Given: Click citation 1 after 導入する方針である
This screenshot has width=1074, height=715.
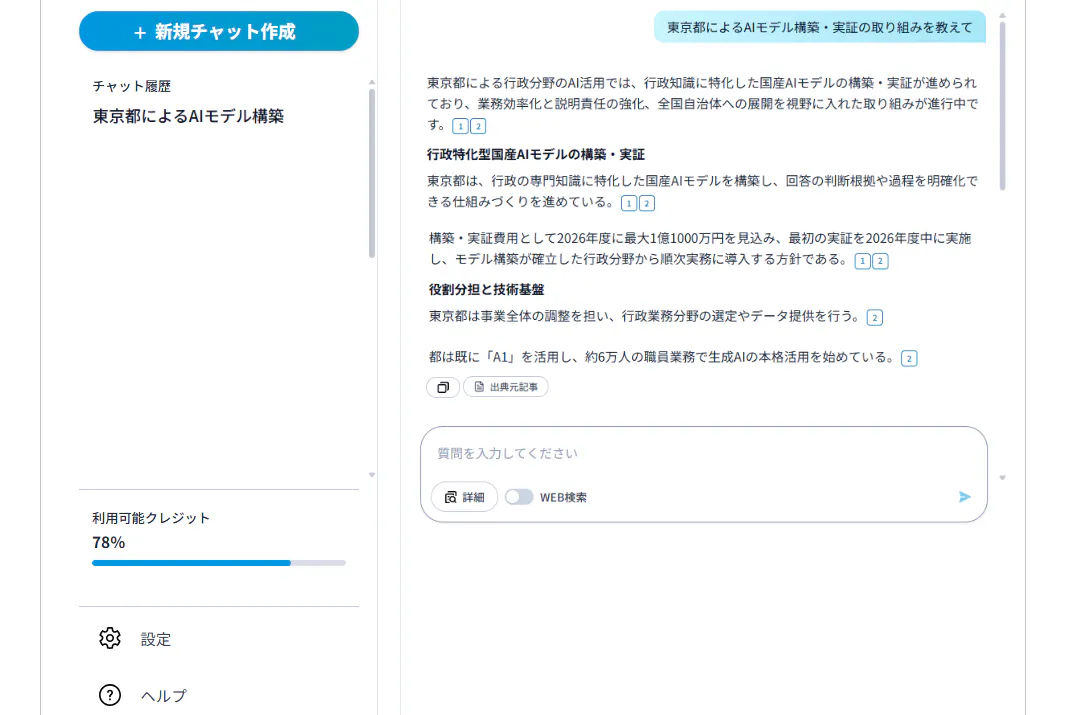Looking at the screenshot, I should click(862, 261).
